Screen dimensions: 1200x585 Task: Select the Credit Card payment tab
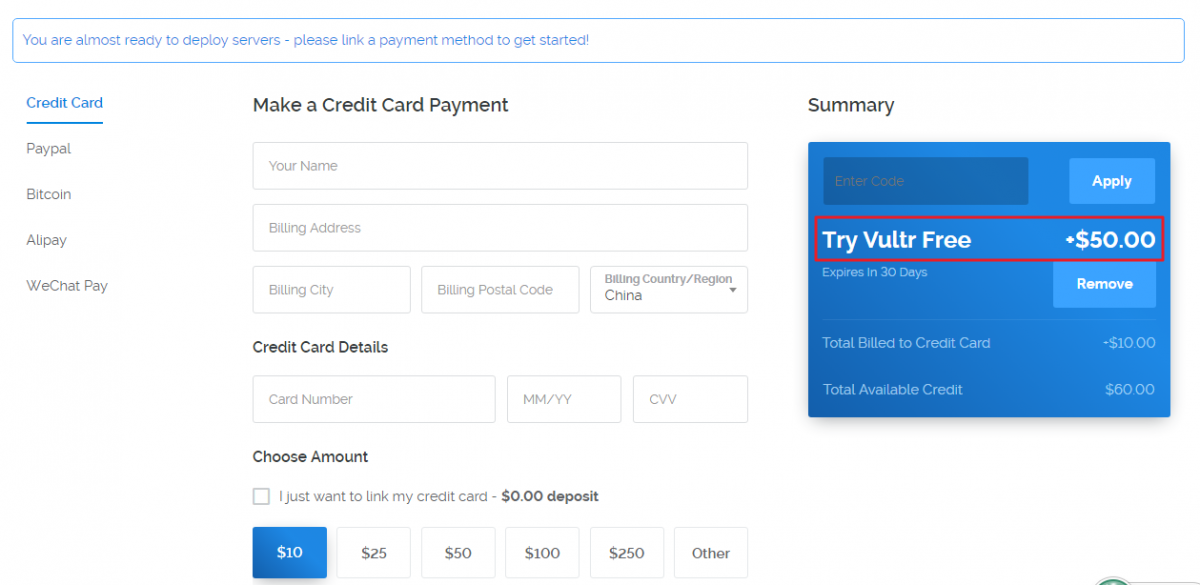click(64, 103)
